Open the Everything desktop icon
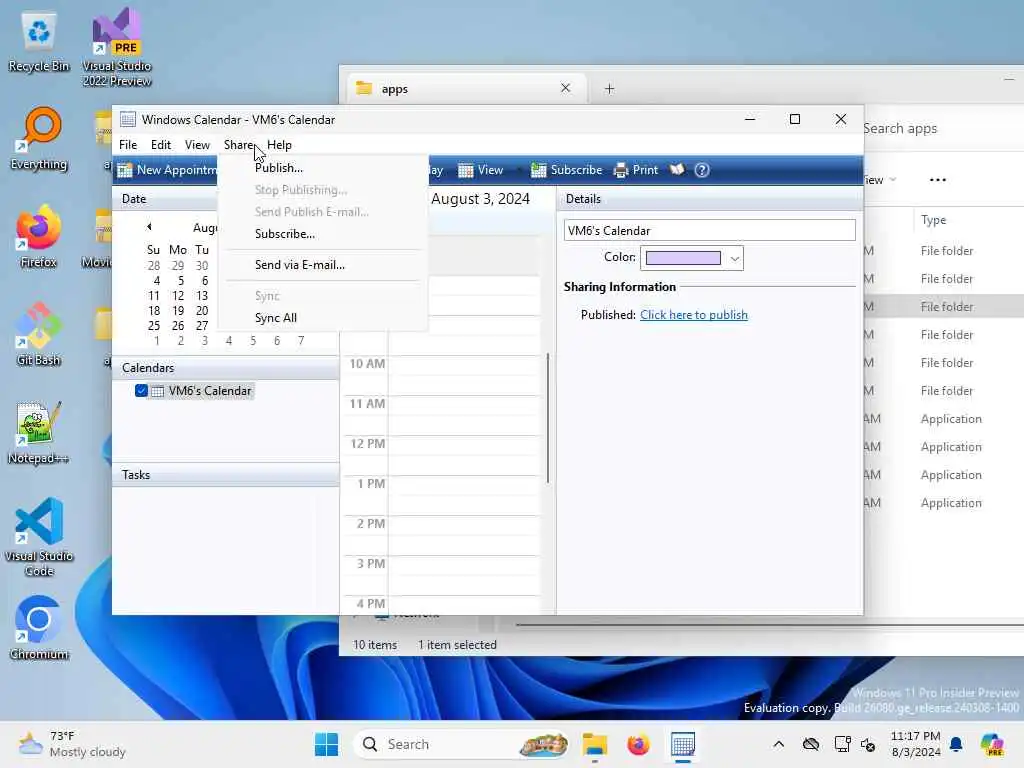 coord(39,139)
